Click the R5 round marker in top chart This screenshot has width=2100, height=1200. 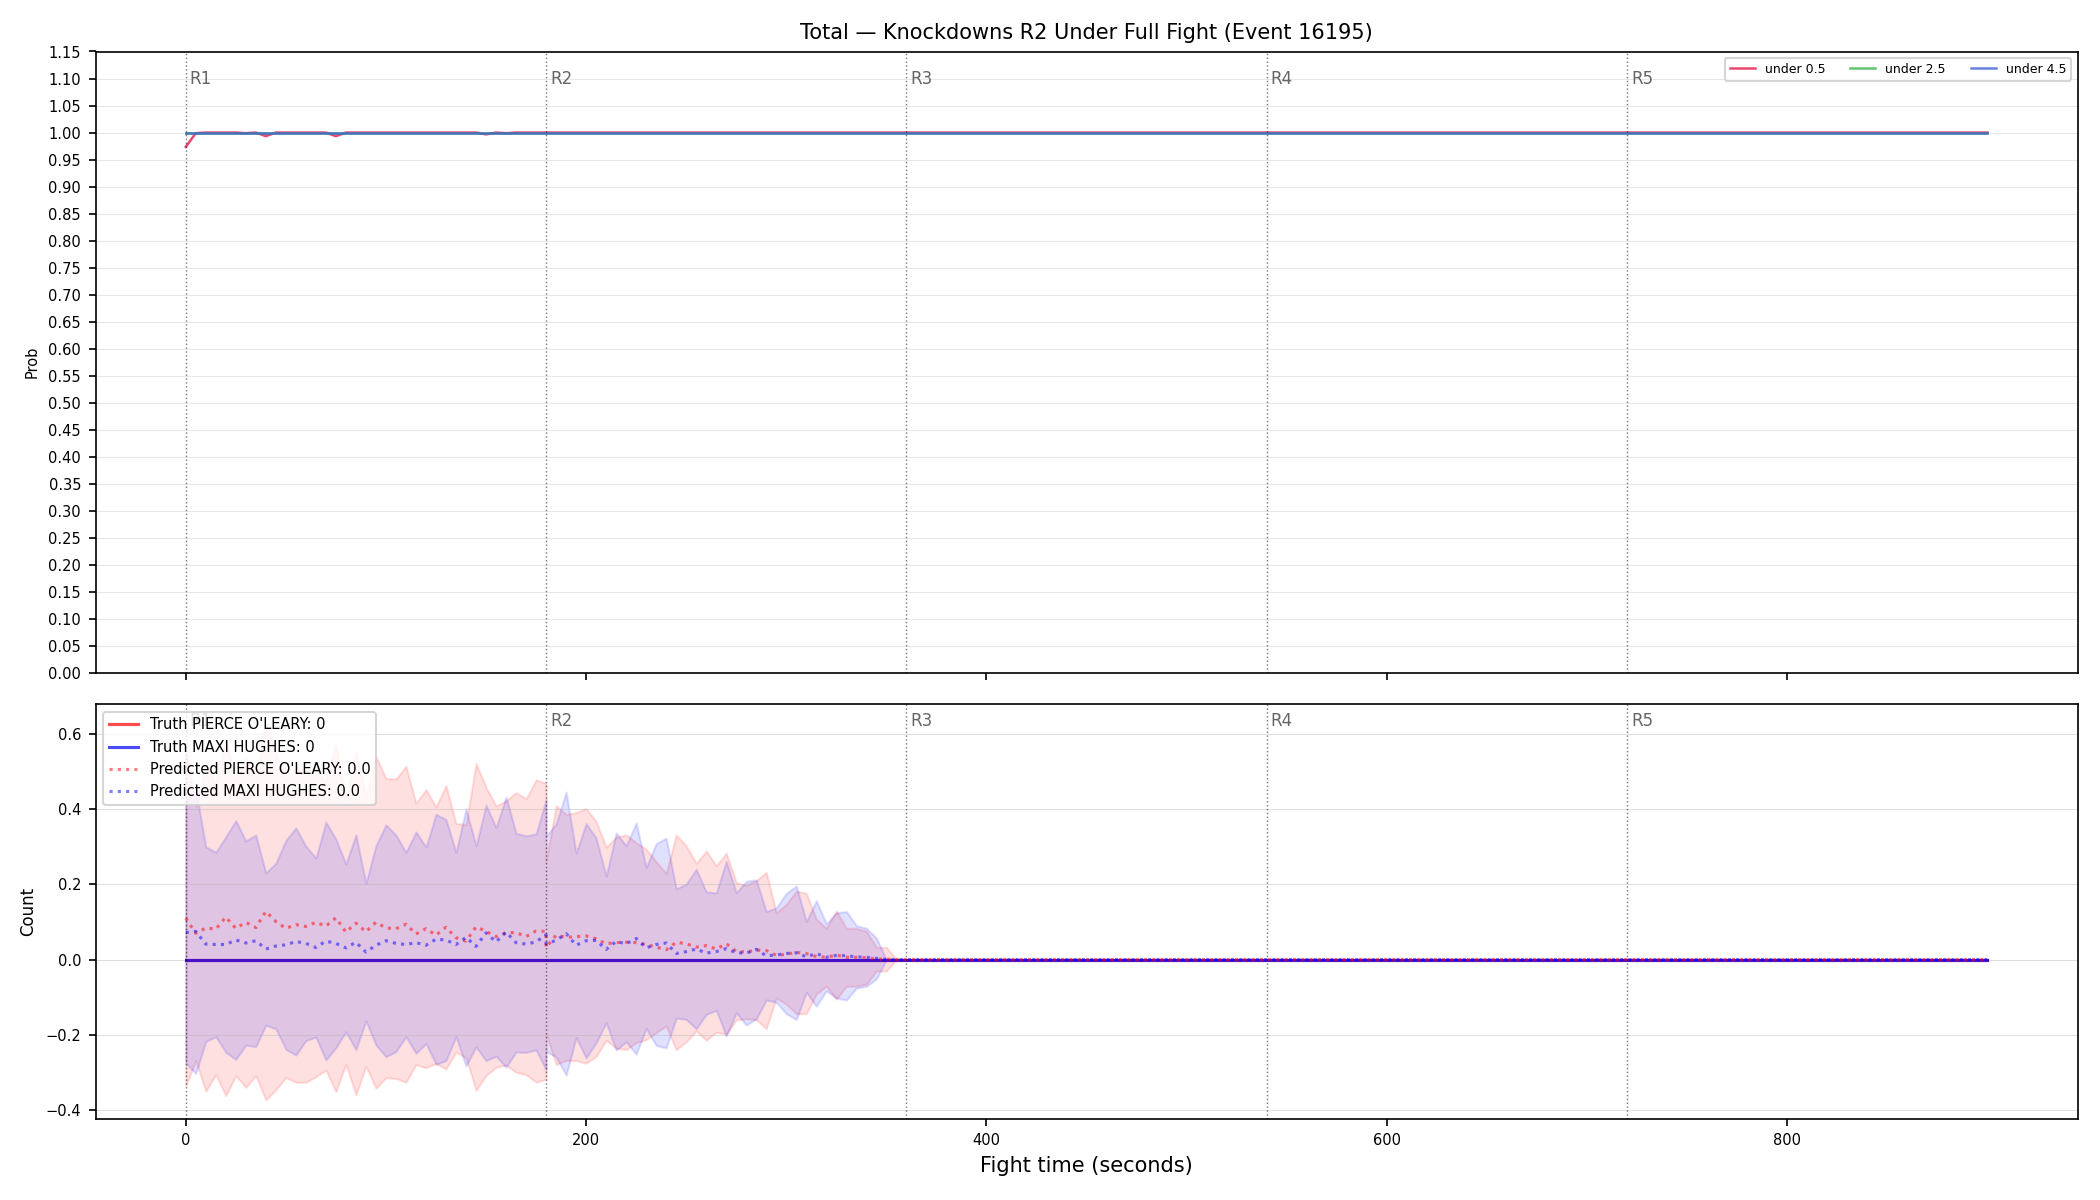[1642, 78]
